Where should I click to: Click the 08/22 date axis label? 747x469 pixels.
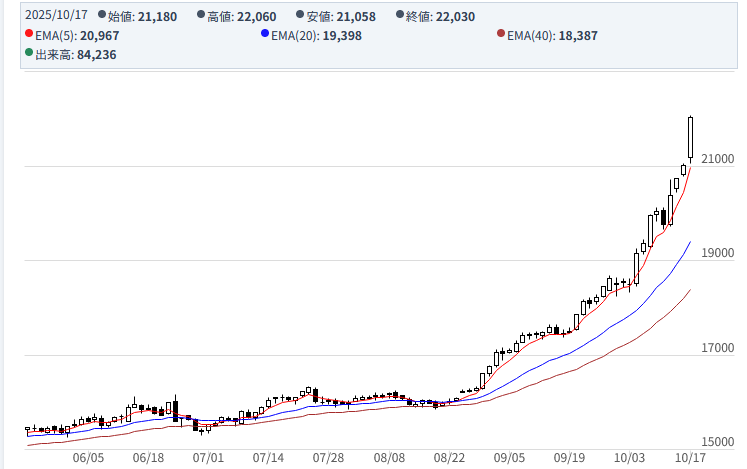click(449, 458)
